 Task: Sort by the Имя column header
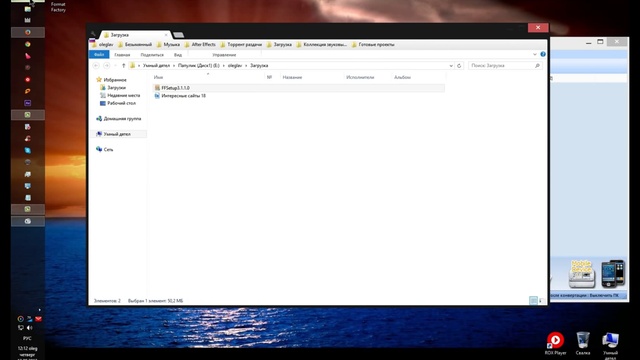[x=208, y=77]
